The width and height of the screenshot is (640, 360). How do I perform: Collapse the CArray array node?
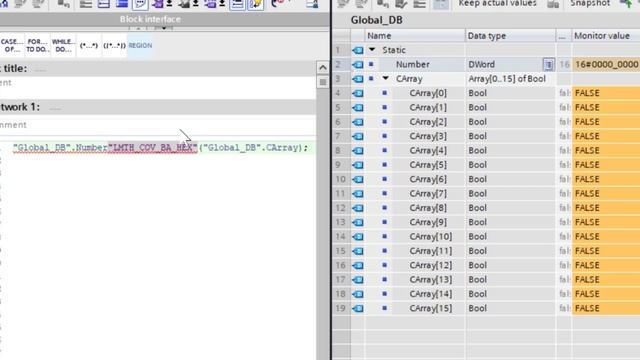point(385,78)
